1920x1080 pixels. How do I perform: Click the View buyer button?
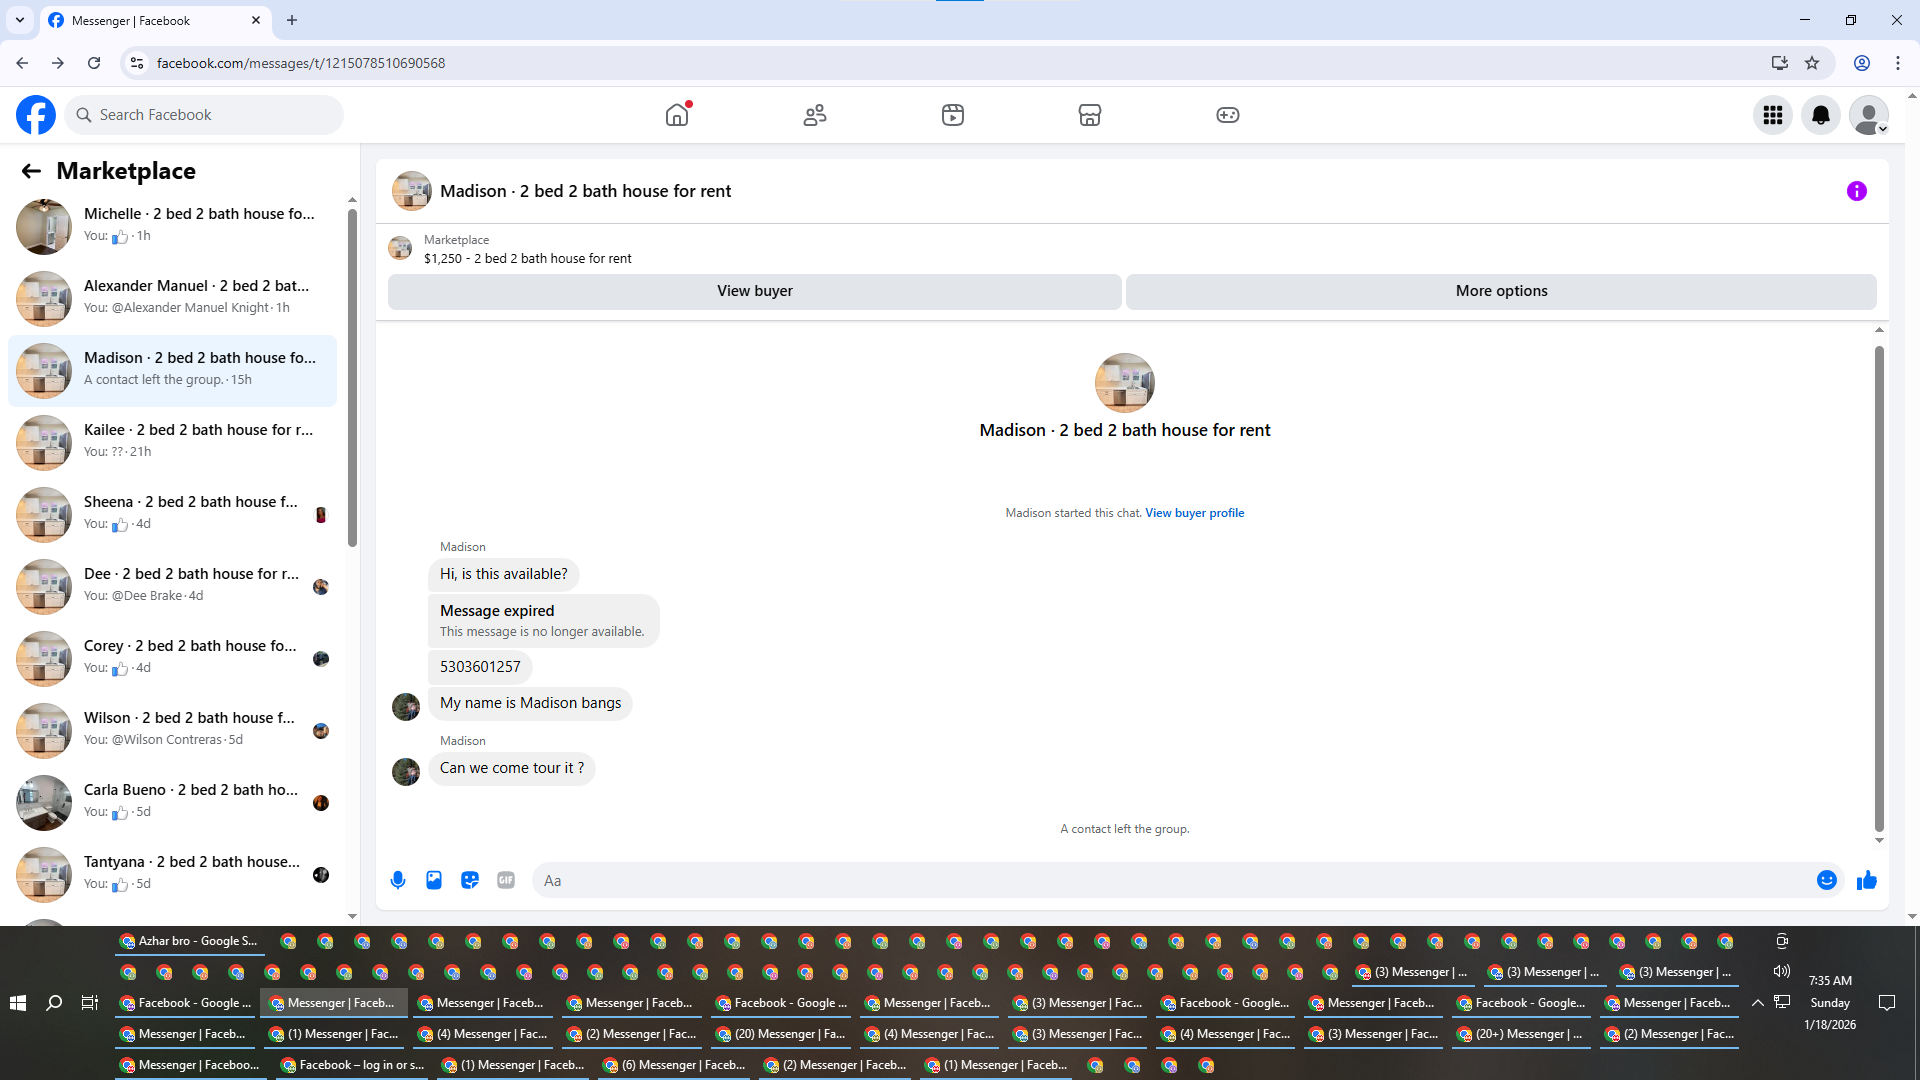tap(754, 291)
